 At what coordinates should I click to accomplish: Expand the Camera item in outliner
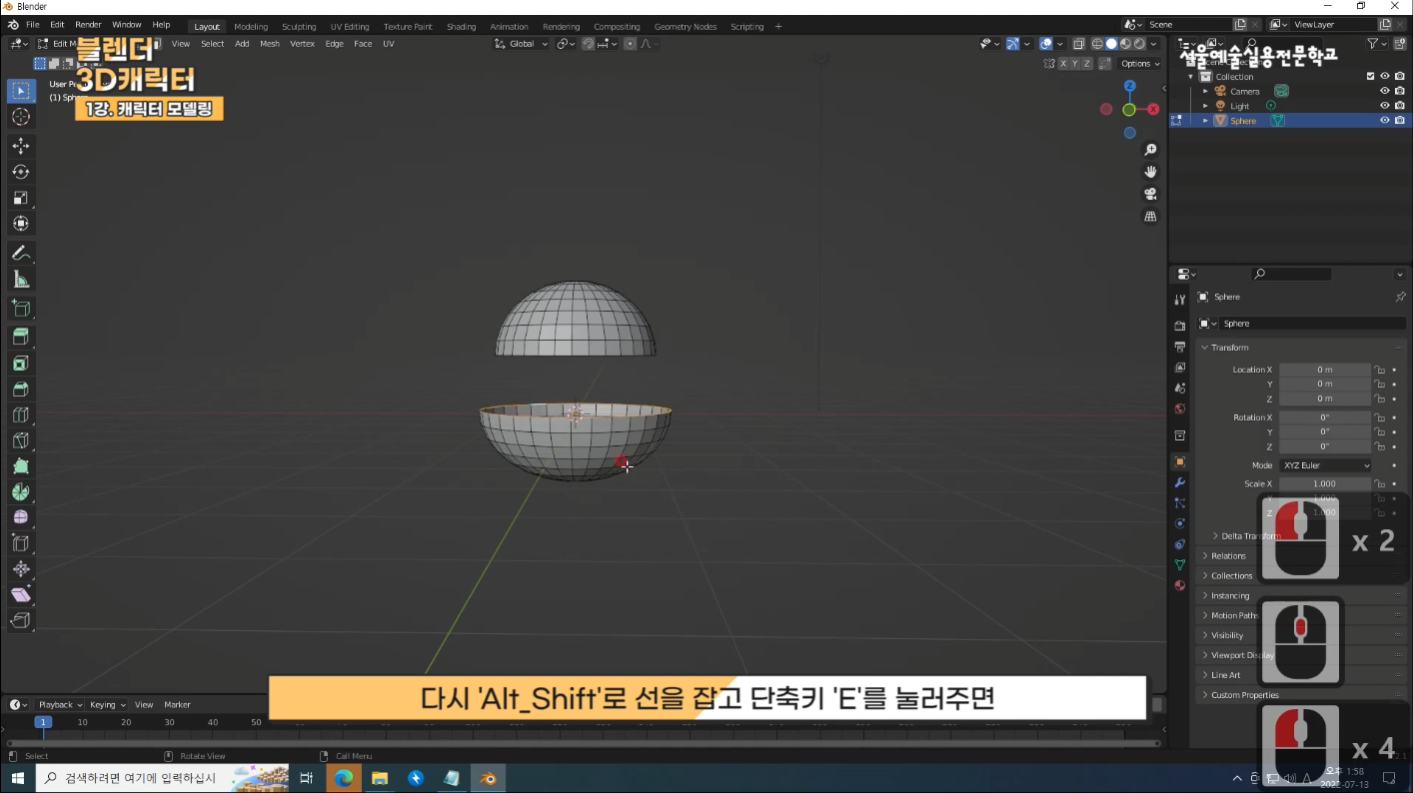click(x=1205, y=91)
